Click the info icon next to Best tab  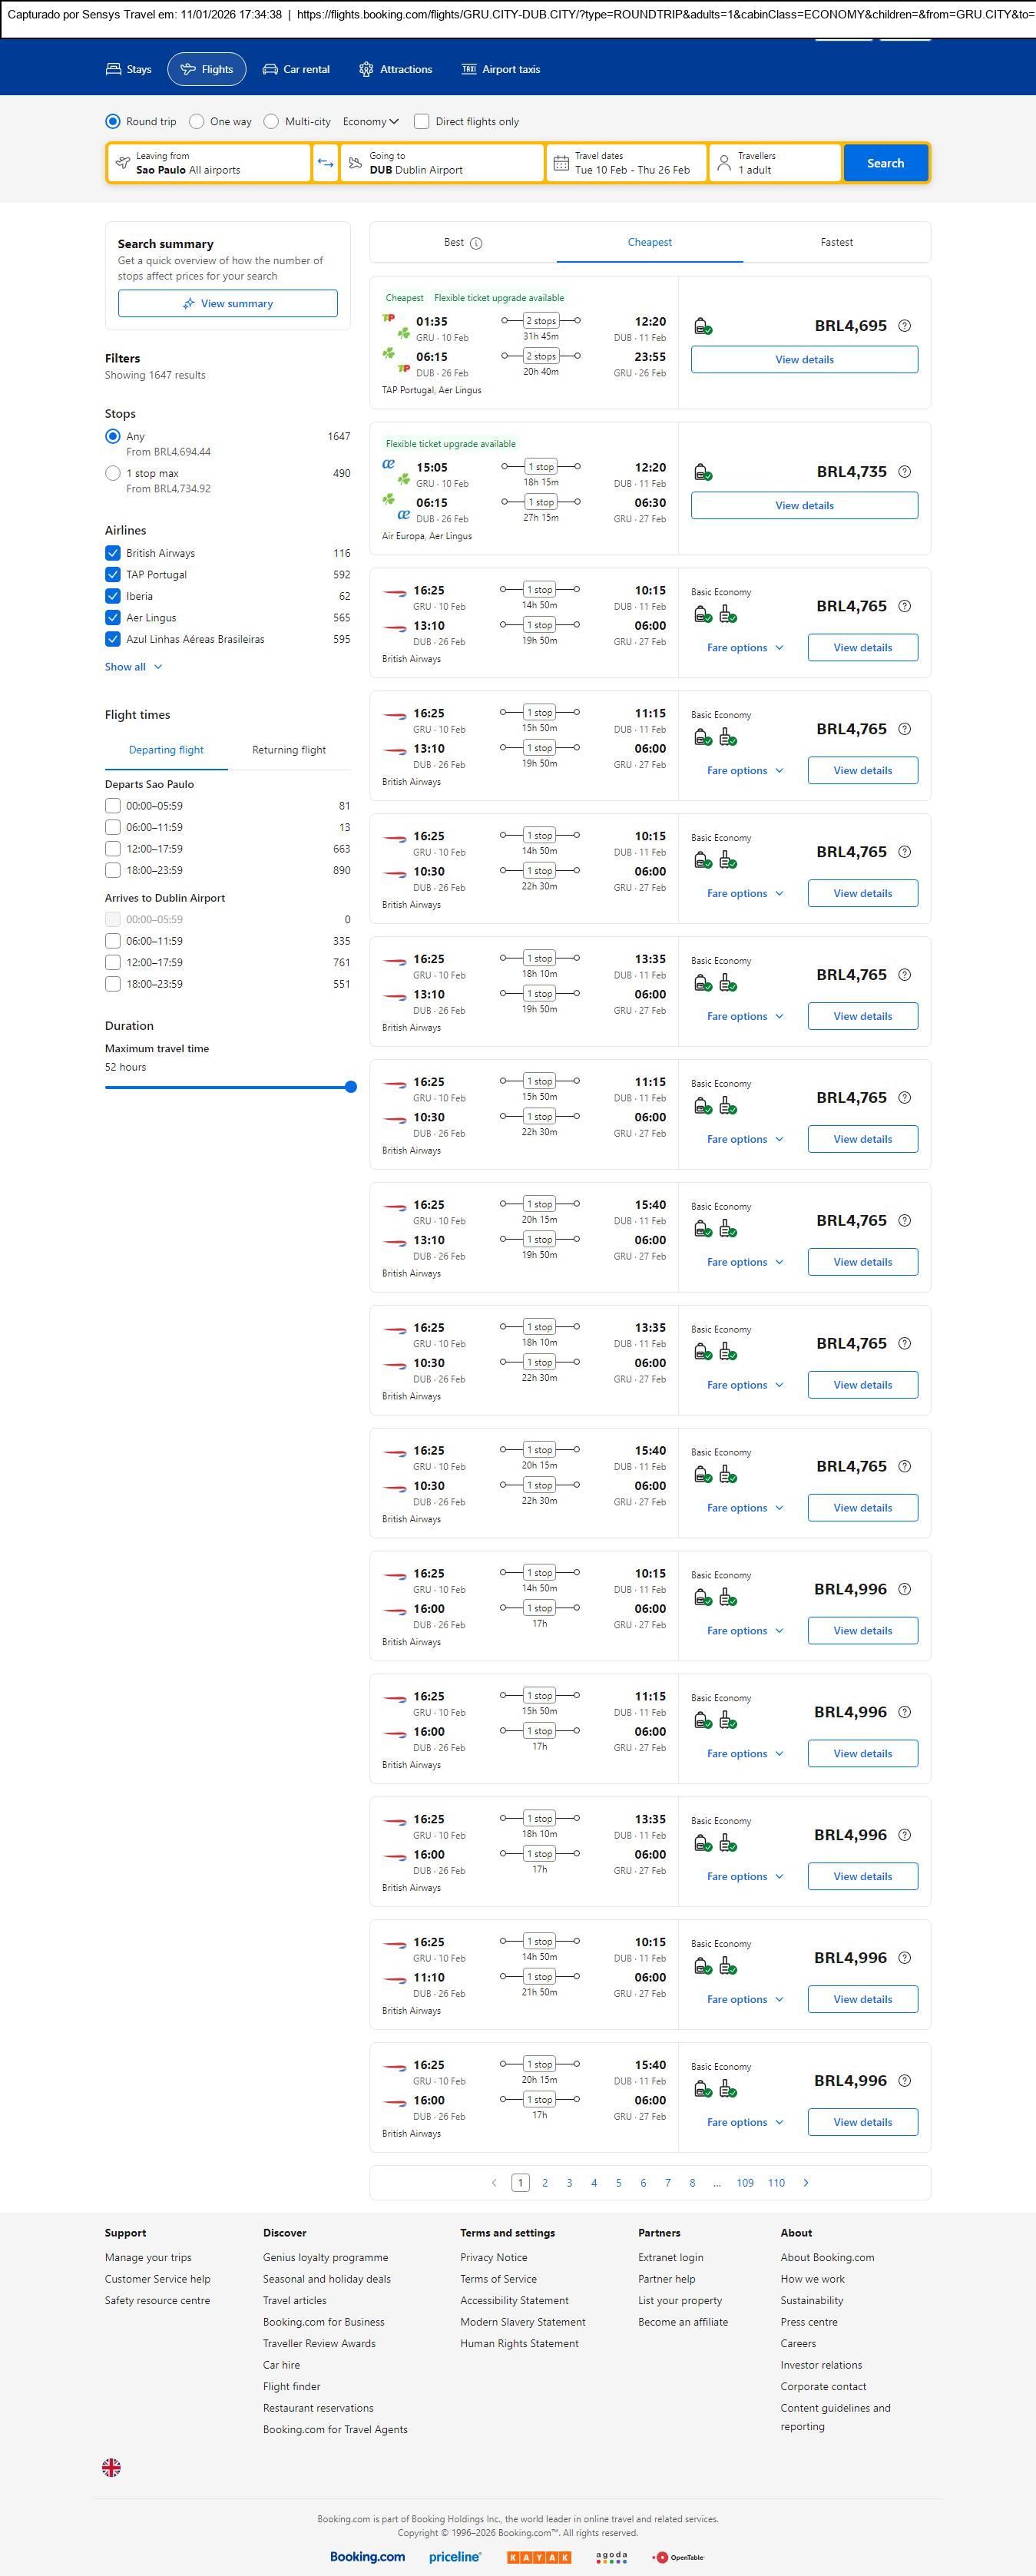pos(476,243)
